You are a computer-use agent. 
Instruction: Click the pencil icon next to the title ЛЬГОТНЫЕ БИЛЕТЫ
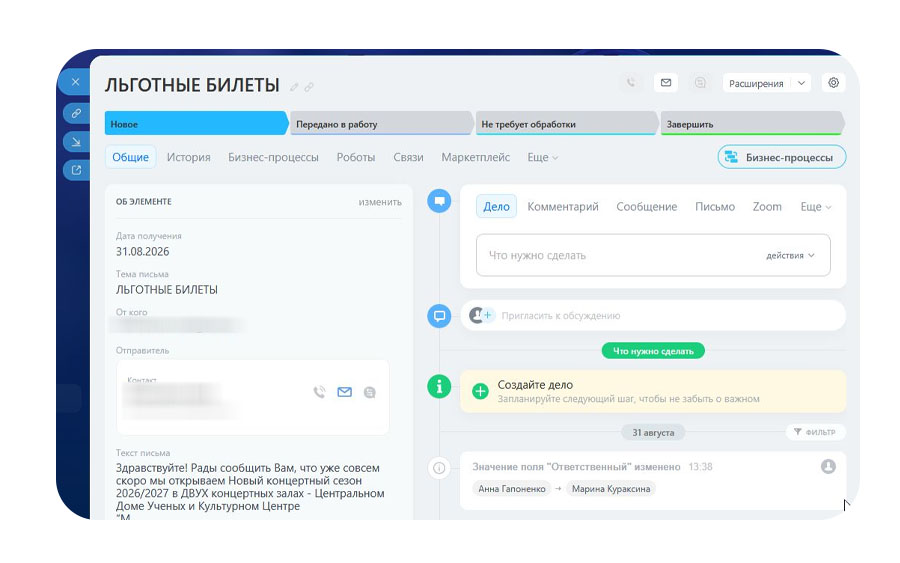tap(294, 87)
